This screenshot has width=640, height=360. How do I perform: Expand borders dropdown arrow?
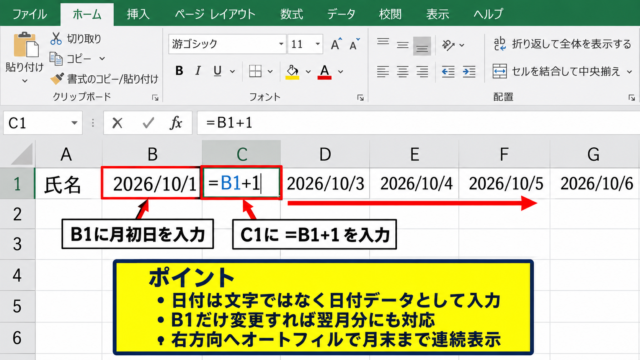(270, 71)
